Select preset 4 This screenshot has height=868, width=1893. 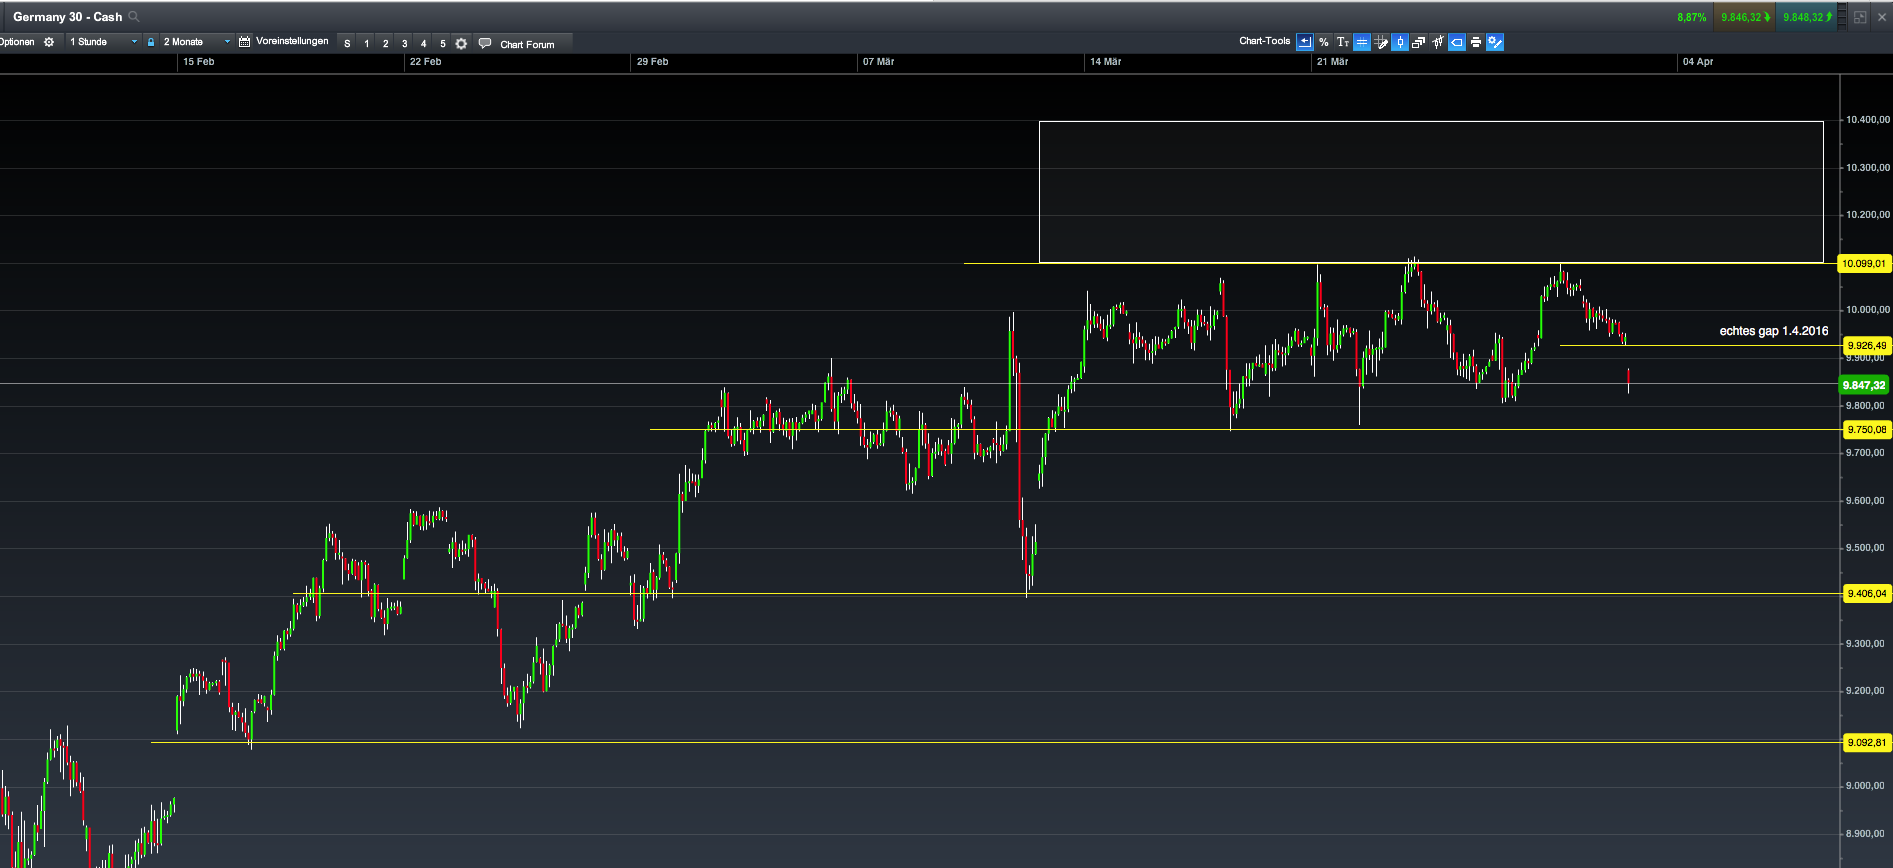click(423, 43)
